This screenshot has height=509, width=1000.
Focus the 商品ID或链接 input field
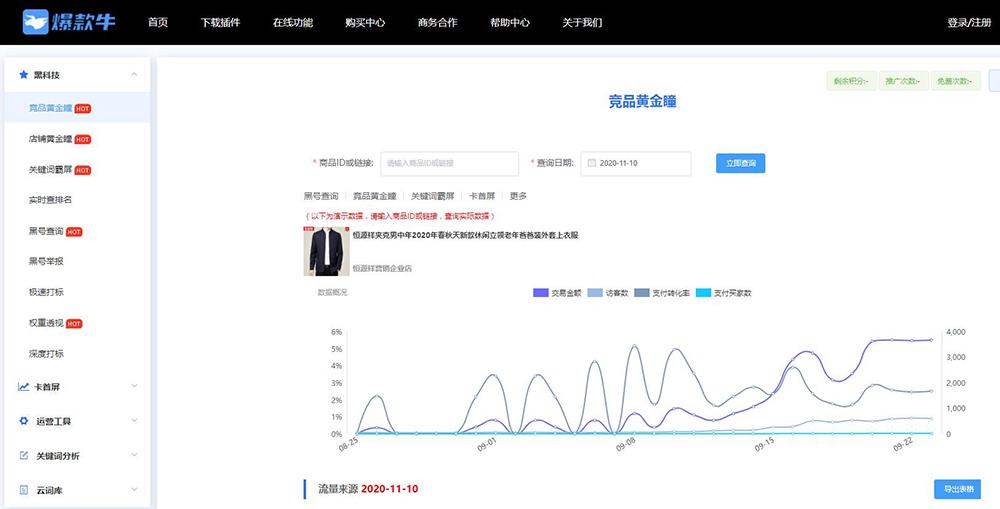click(x=449, y=163)
